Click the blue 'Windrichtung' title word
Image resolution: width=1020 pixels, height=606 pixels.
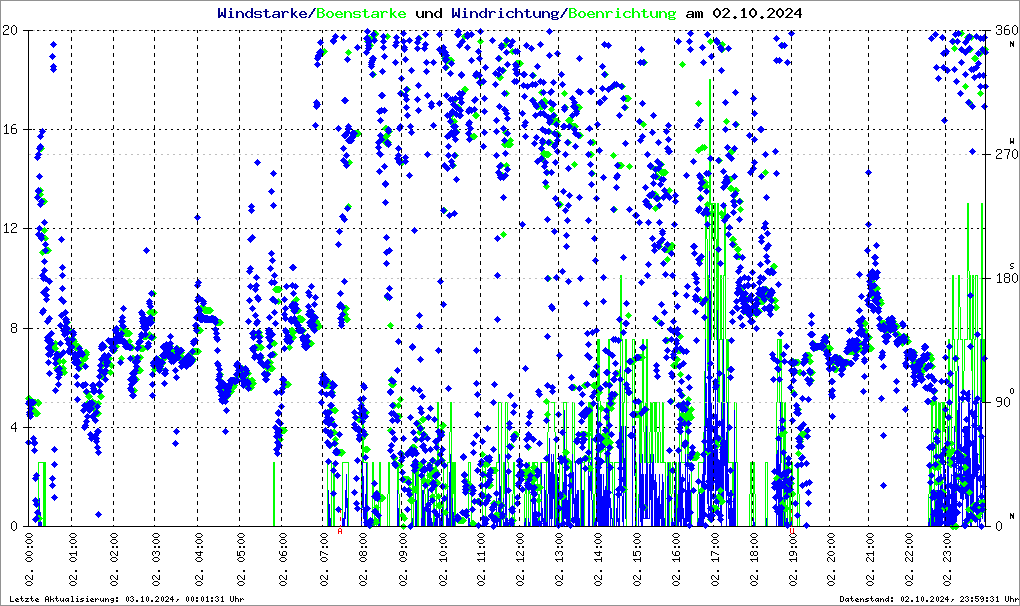tap(505, 14)
